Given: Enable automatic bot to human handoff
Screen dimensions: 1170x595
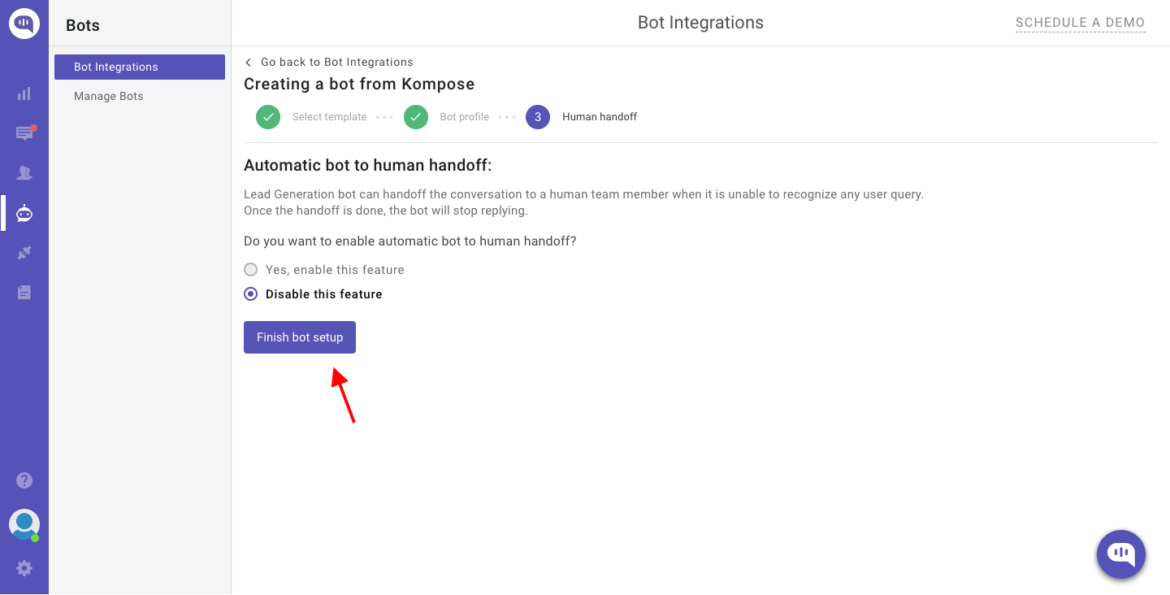Looking at the screenshot, I should [x=250, y=269].
